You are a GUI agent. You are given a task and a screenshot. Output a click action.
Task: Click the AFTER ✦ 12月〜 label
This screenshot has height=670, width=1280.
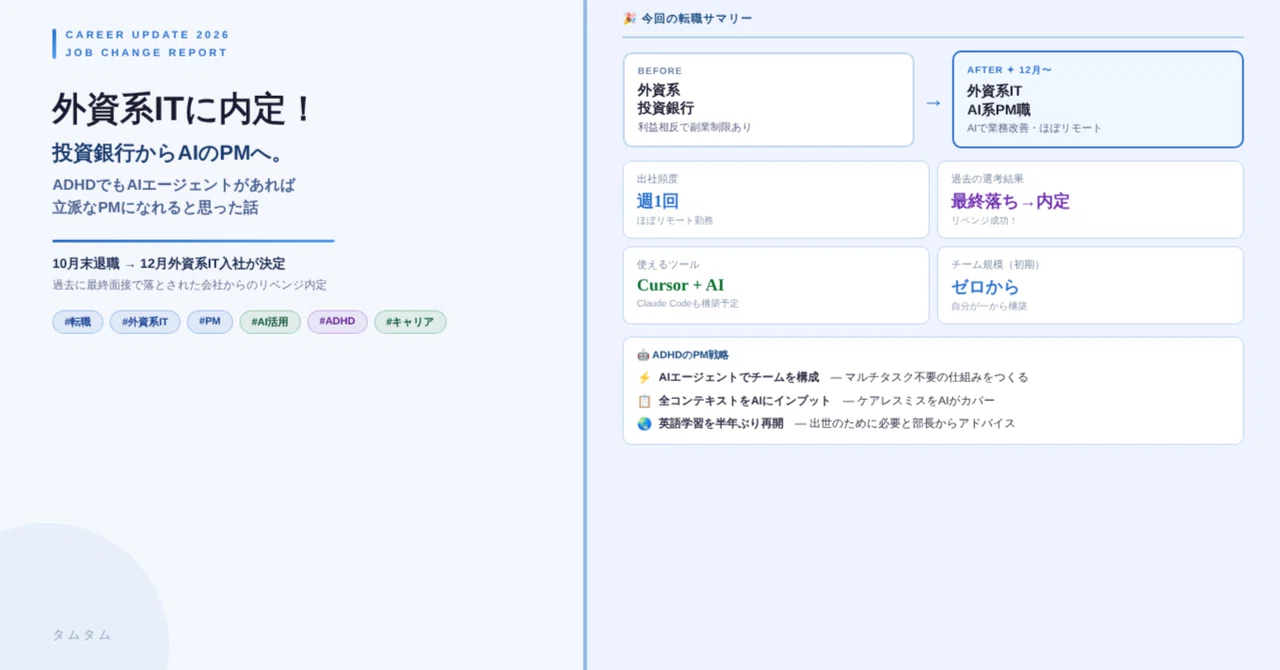(1009, 70)
